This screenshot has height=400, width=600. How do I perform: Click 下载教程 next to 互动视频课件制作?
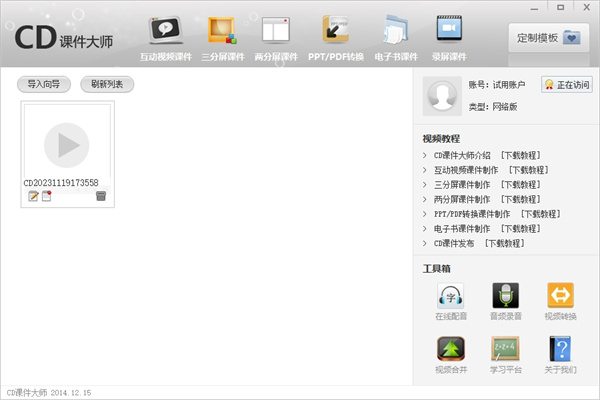[x=528, y=170]
